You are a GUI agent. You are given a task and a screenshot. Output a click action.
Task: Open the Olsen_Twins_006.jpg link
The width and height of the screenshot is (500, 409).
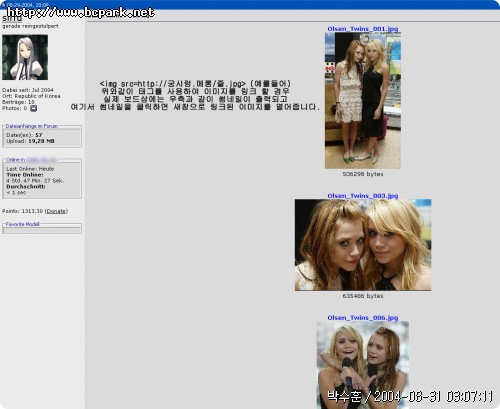(x=363, y=318)
